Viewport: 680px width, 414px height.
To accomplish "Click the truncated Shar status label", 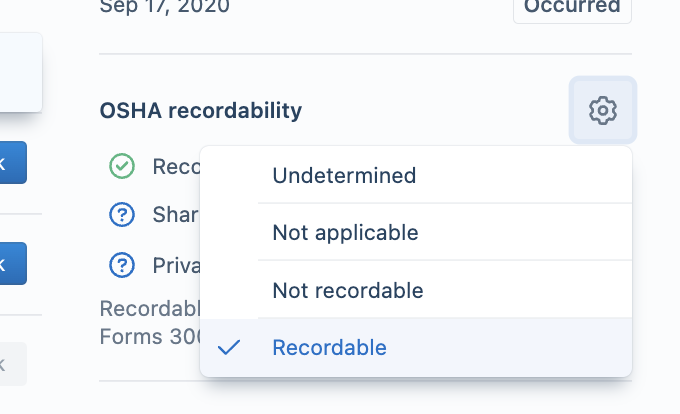I will (176, 215).
